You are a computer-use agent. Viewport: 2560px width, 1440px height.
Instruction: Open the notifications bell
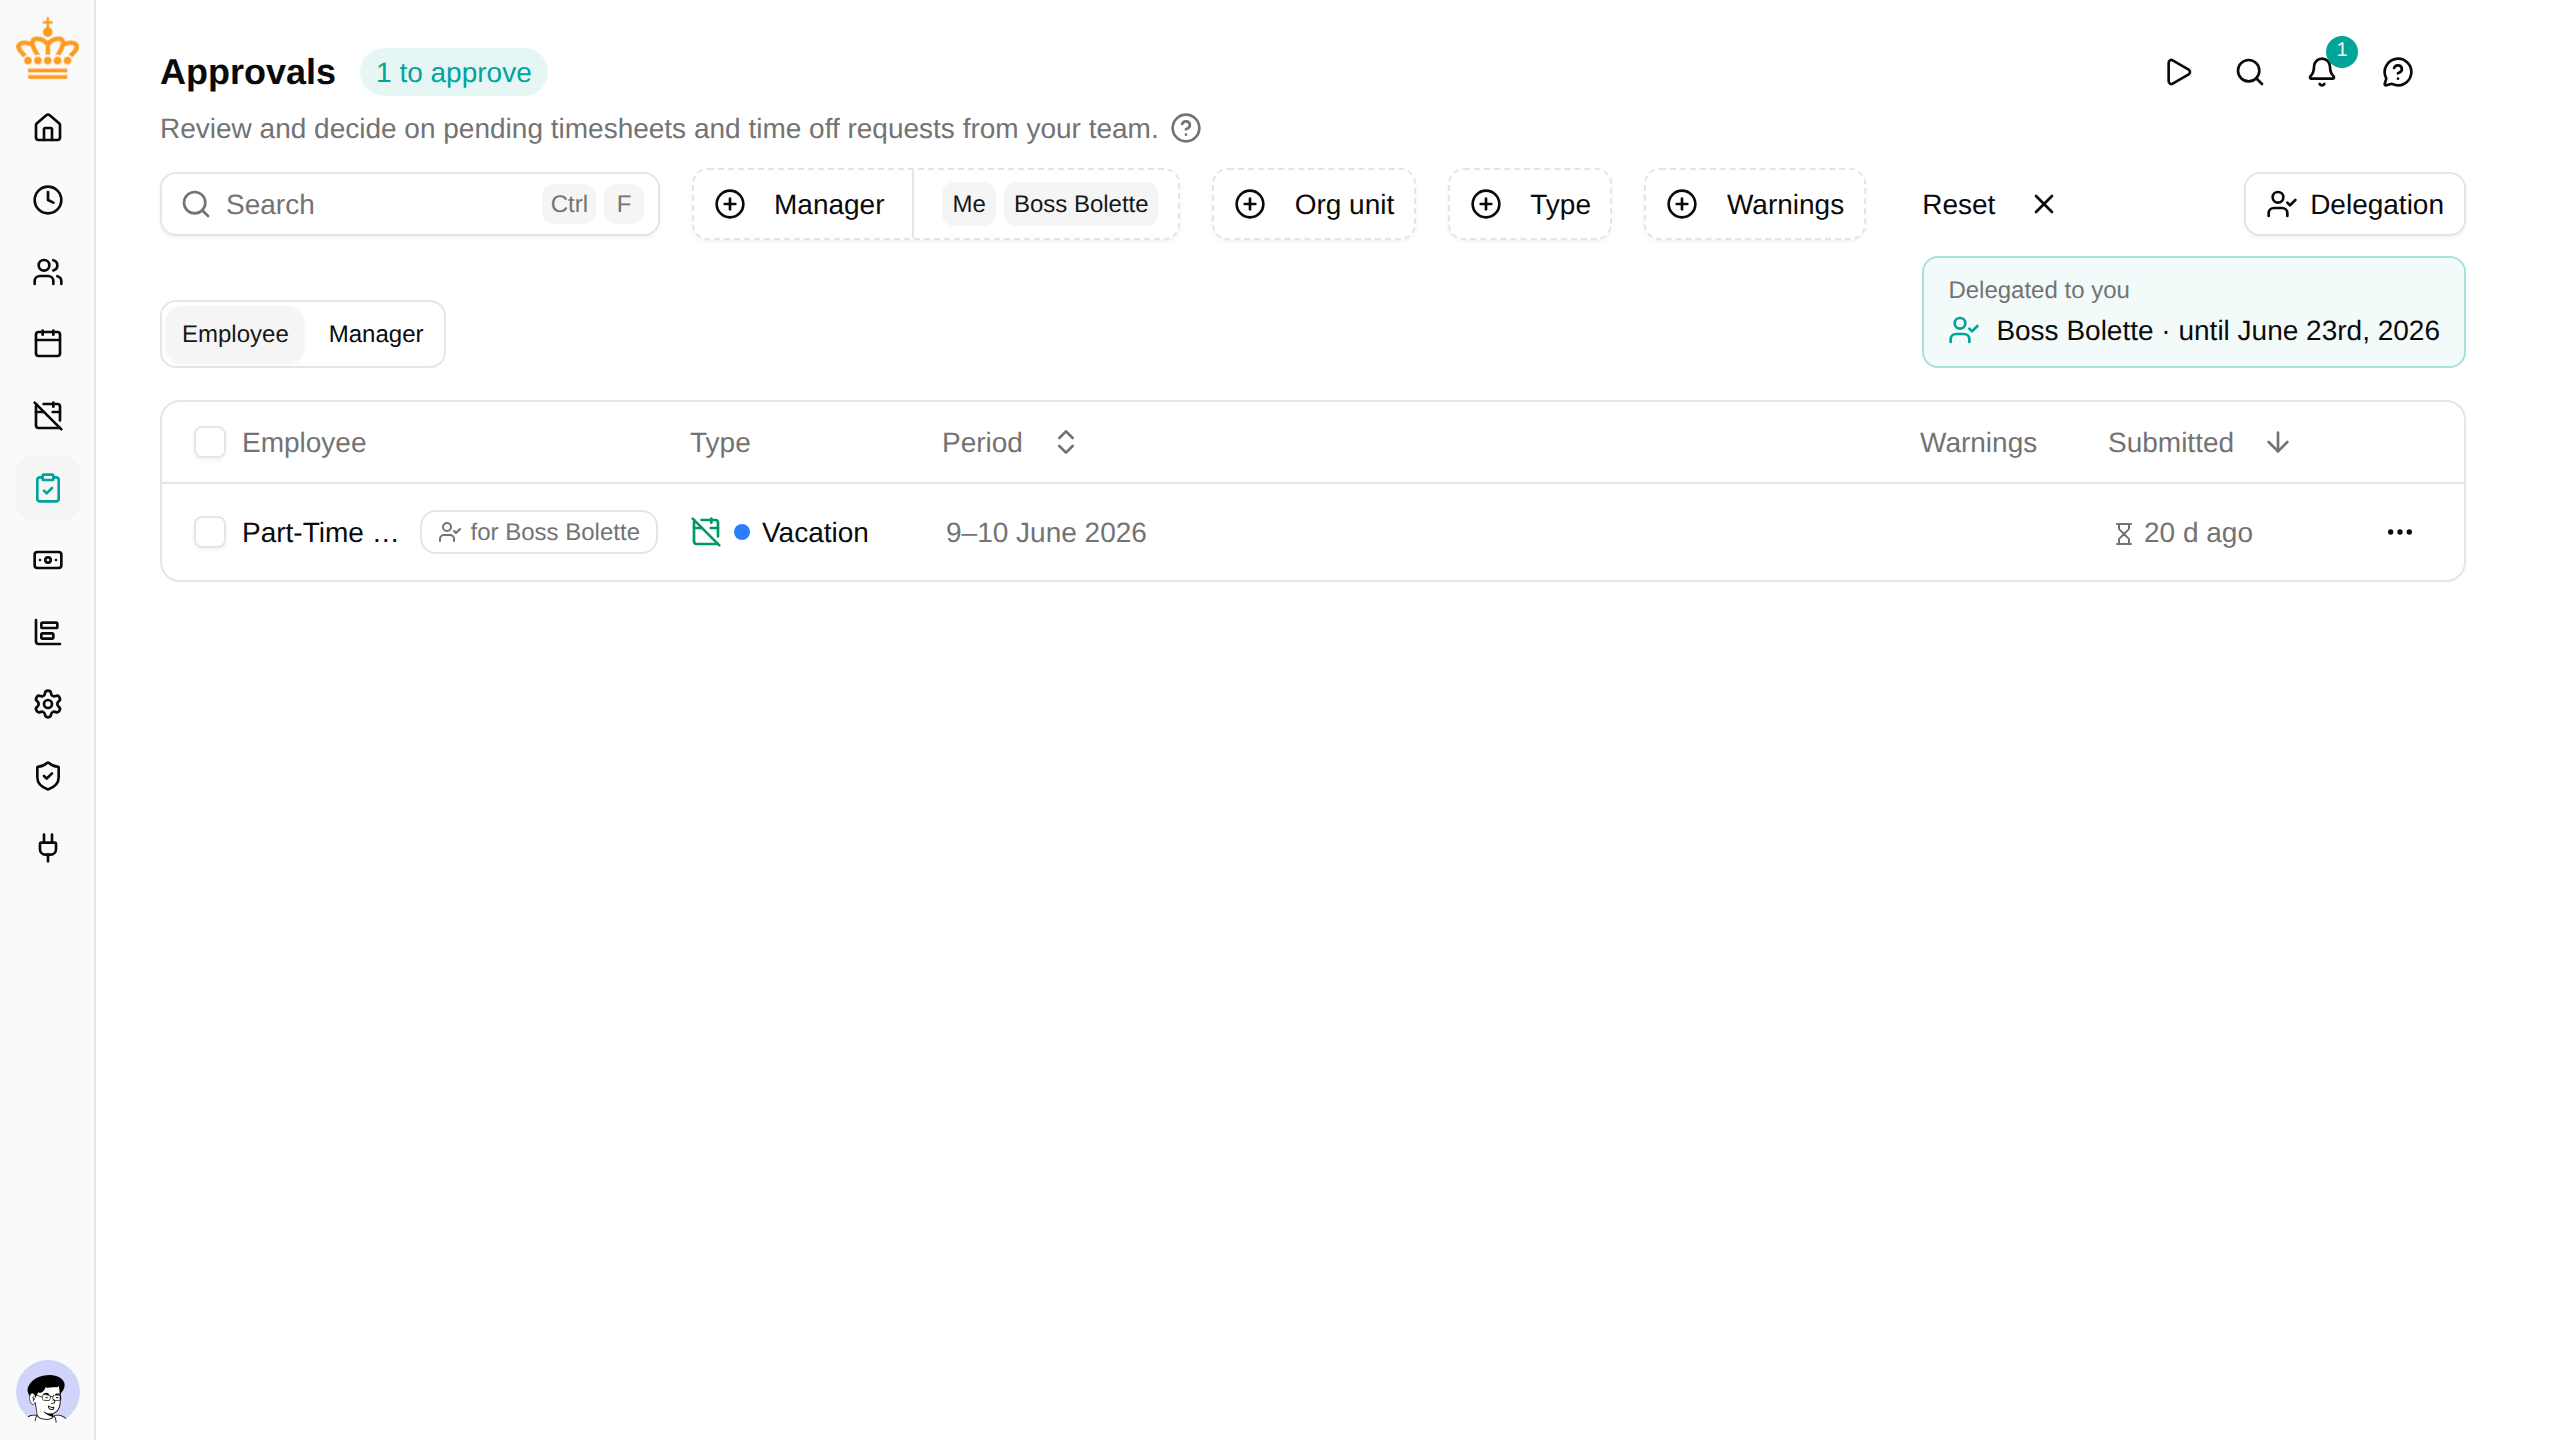[x=2322, y=72]
